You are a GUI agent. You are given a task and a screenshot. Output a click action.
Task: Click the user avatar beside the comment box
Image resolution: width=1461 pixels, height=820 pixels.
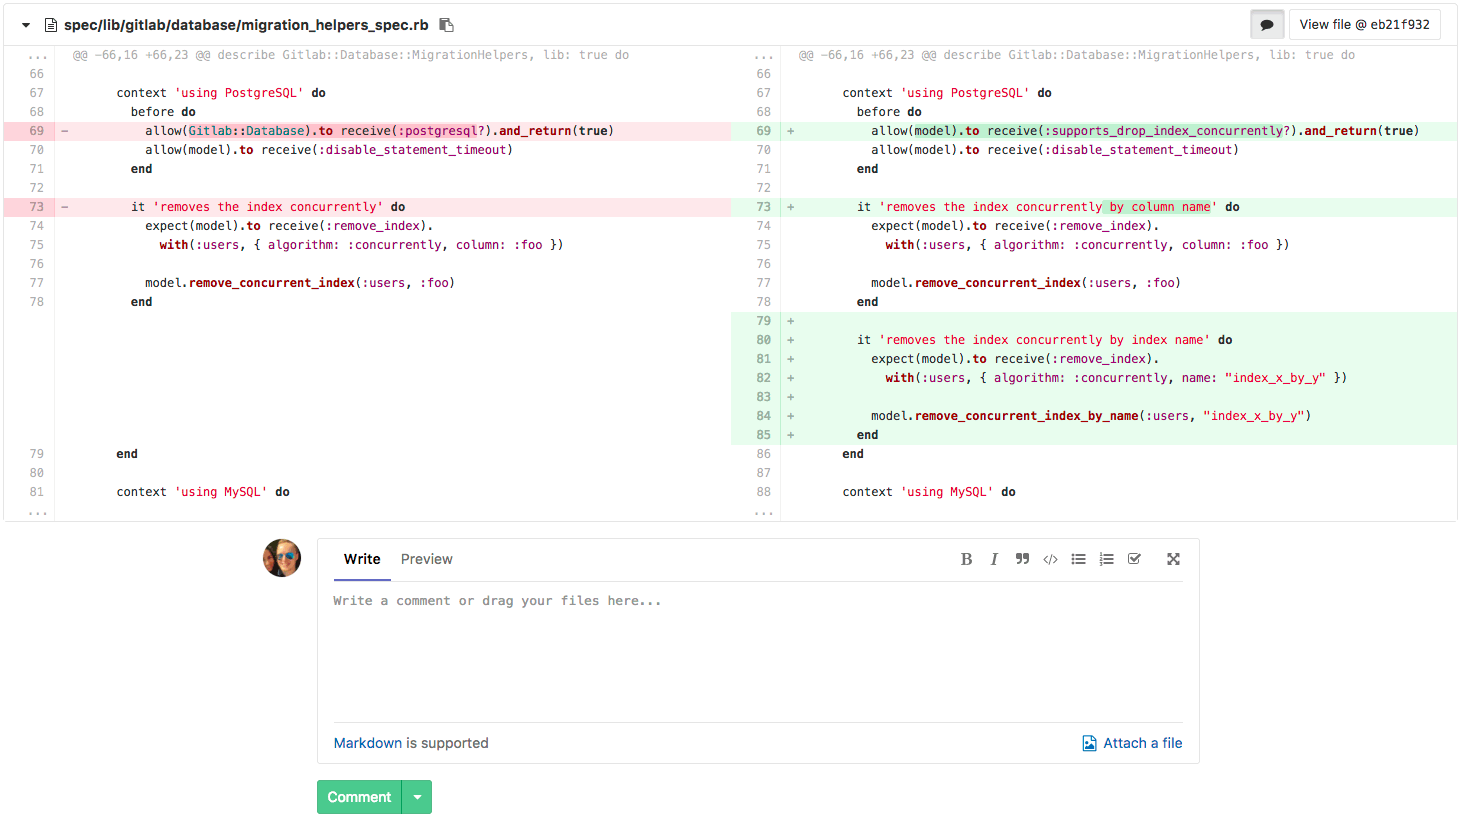pyautogui.click(x=282, y=558)
